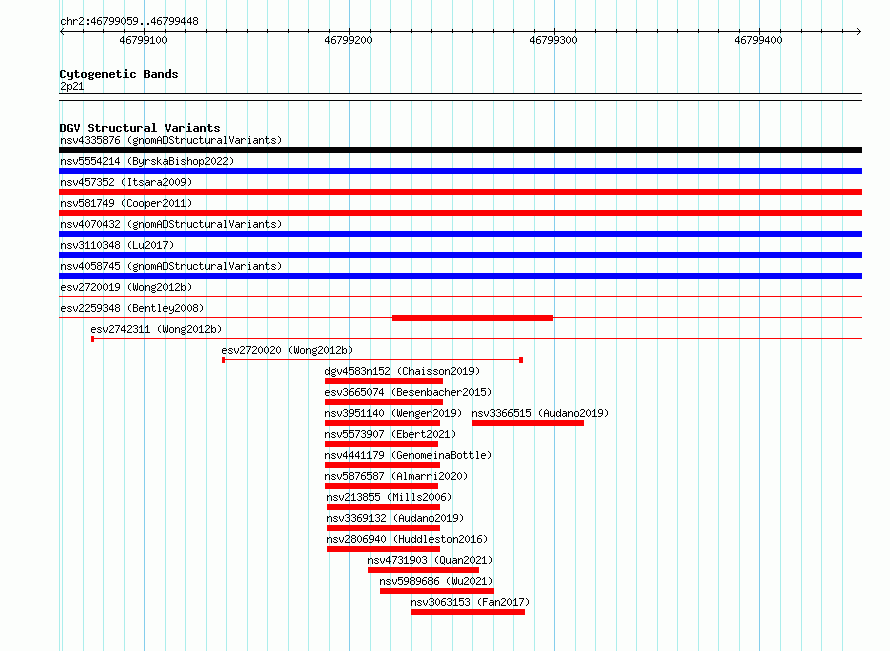Click the nsv4335876 gnomAD variant label
This screenshot has height=651, width=890.
pyautogui.click(x=171, y=140)
